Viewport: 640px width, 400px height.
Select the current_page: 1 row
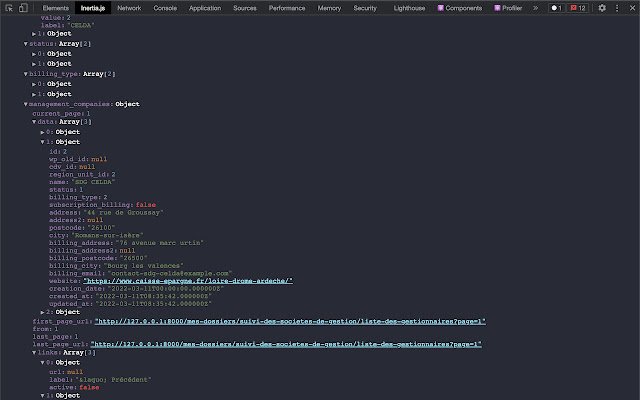click(61, 113)
